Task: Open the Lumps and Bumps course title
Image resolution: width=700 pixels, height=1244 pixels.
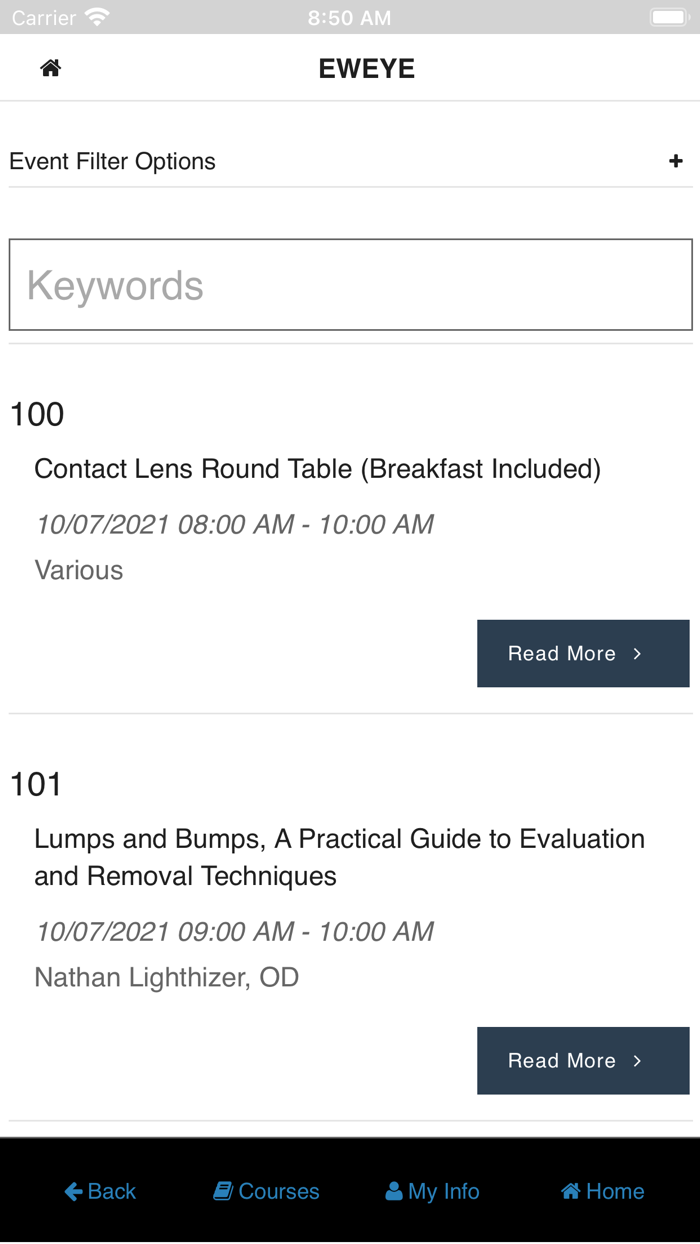Action: pyautogui.click(x=339, y=857)
